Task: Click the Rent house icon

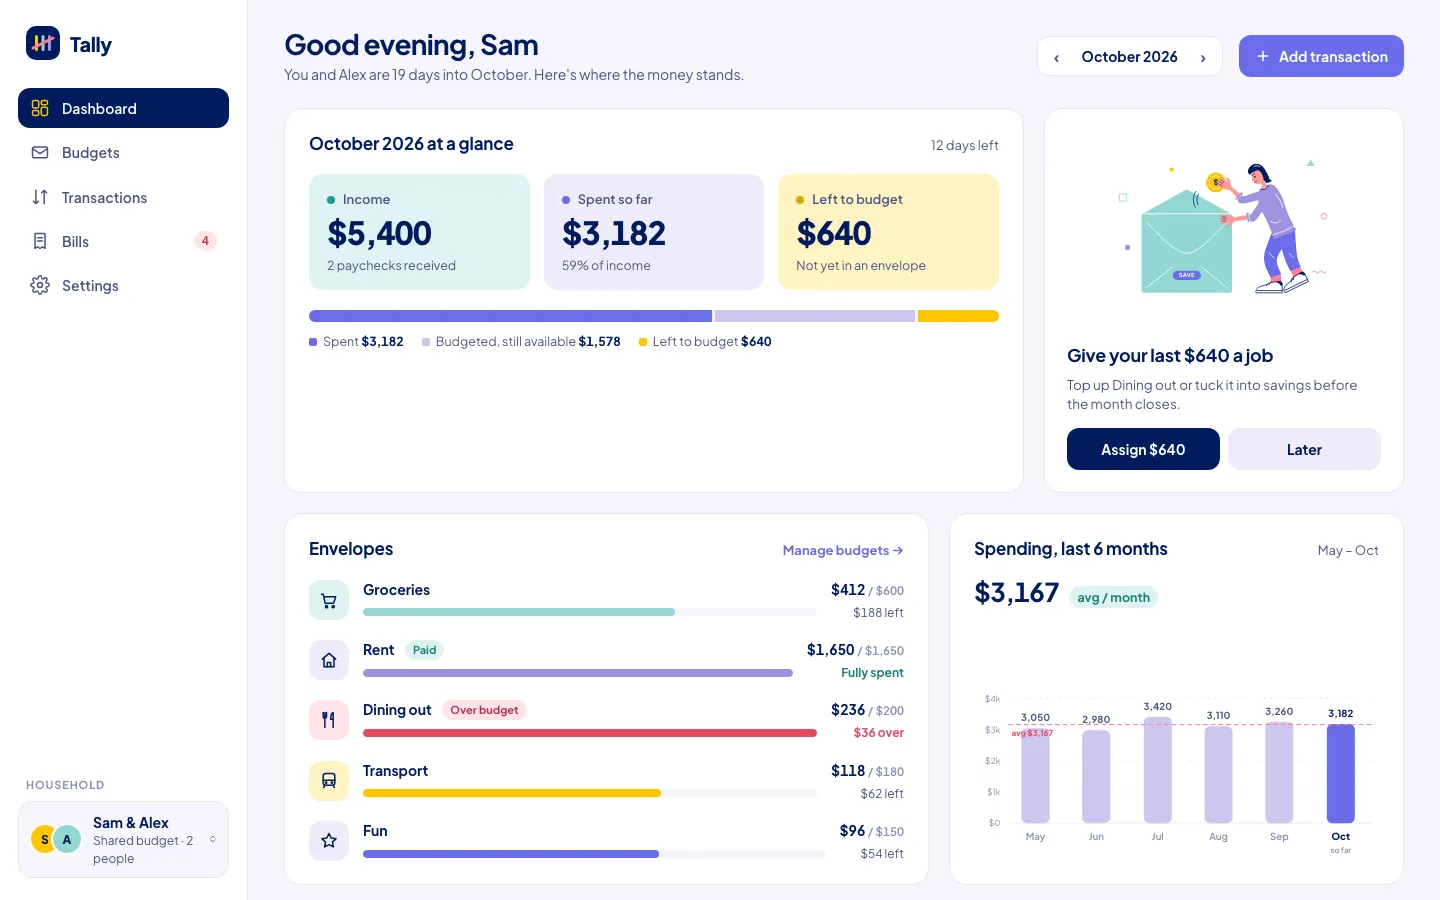Action: [329, 660]
